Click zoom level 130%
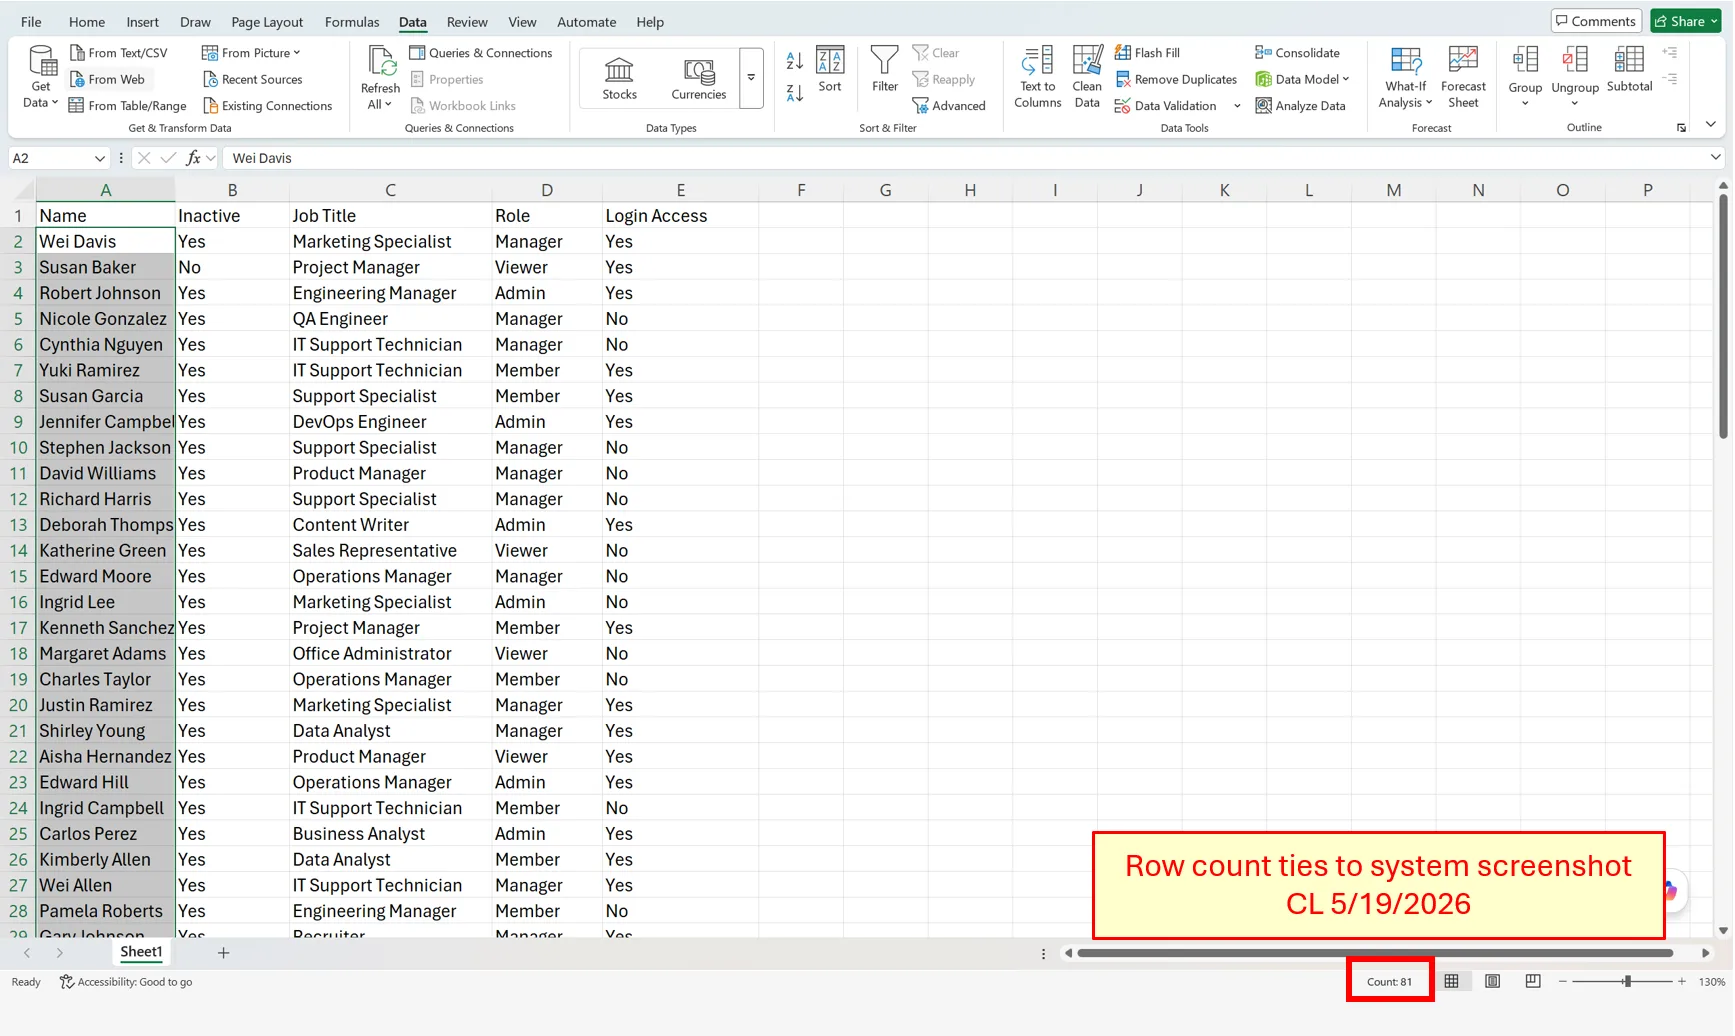 (1712, 982)
